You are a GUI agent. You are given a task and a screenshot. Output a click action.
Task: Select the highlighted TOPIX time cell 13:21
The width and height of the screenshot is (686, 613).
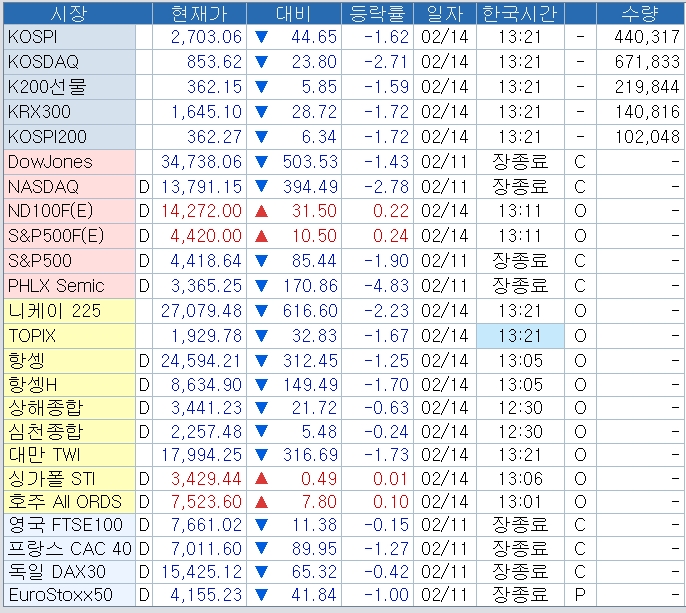(x=520, y=336)
